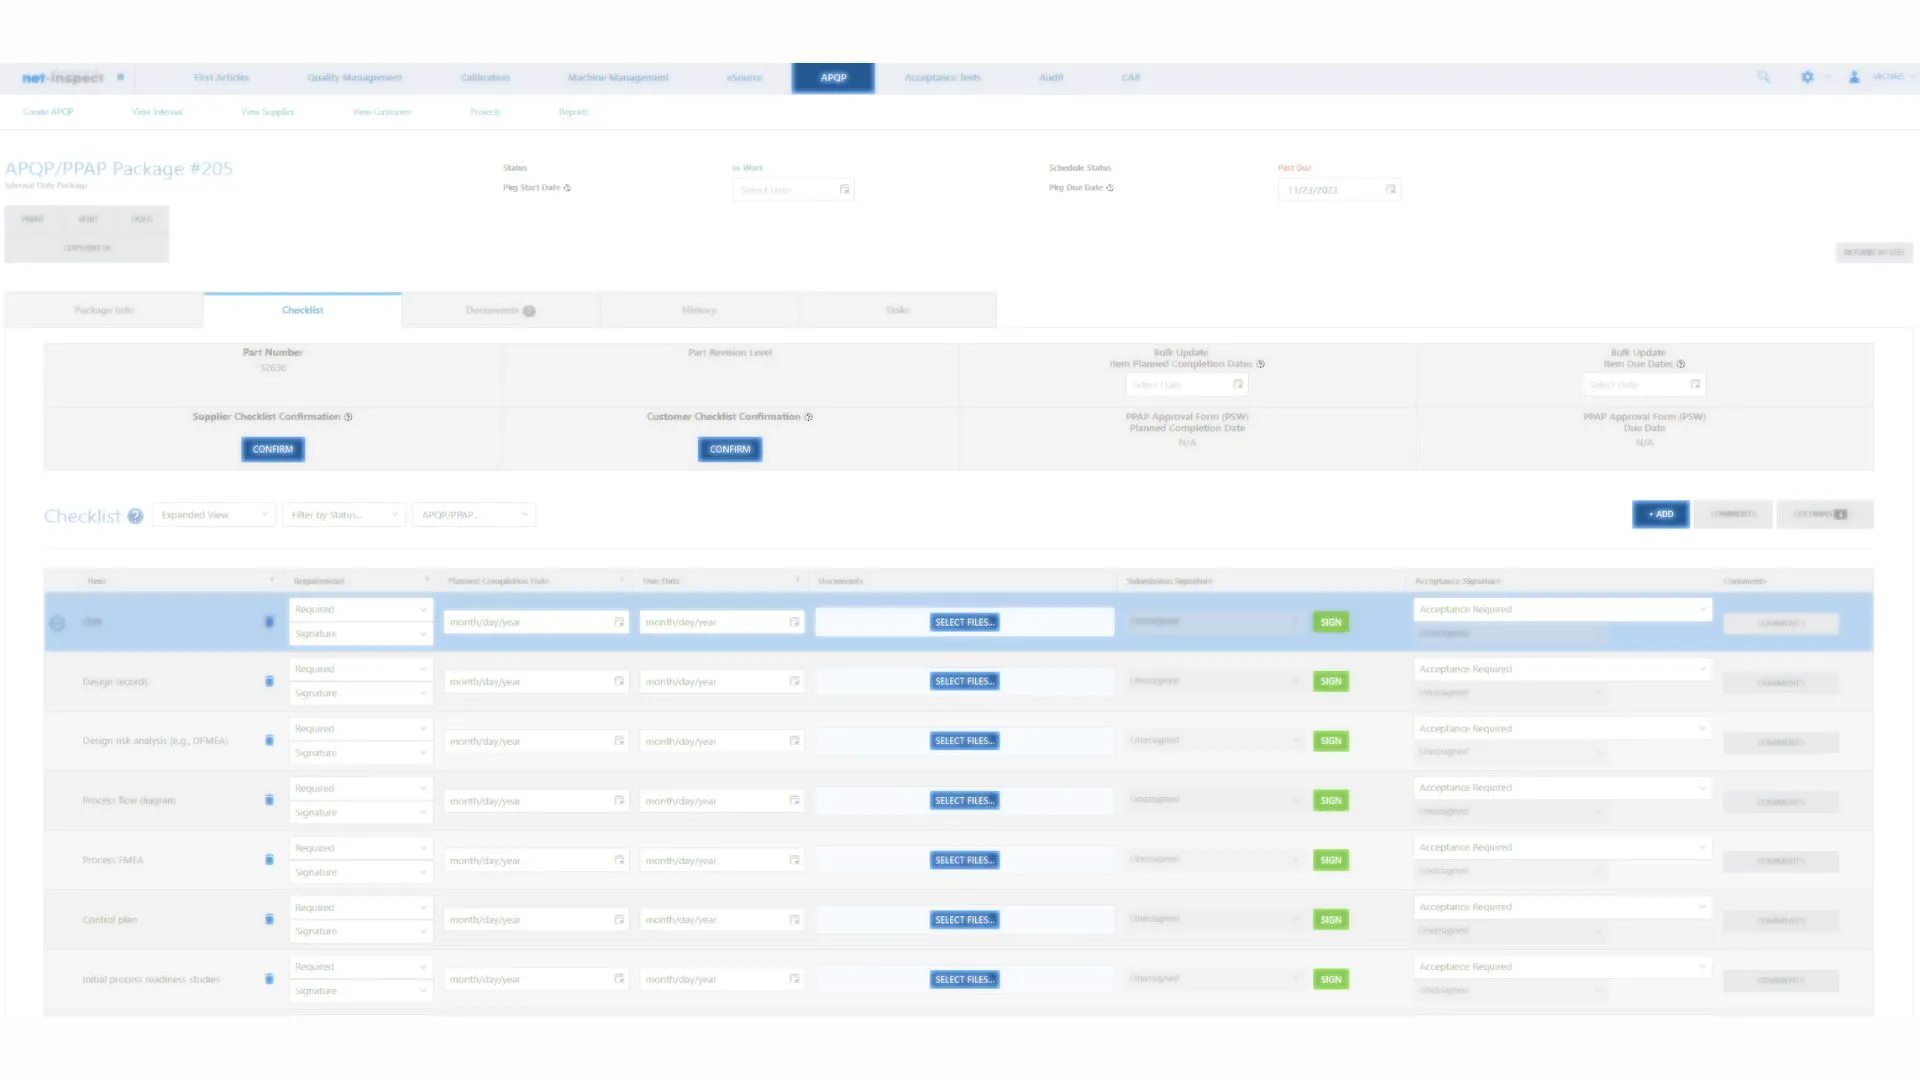Open the settings gear menu

pyautogui.click(x=1807, y=76)
